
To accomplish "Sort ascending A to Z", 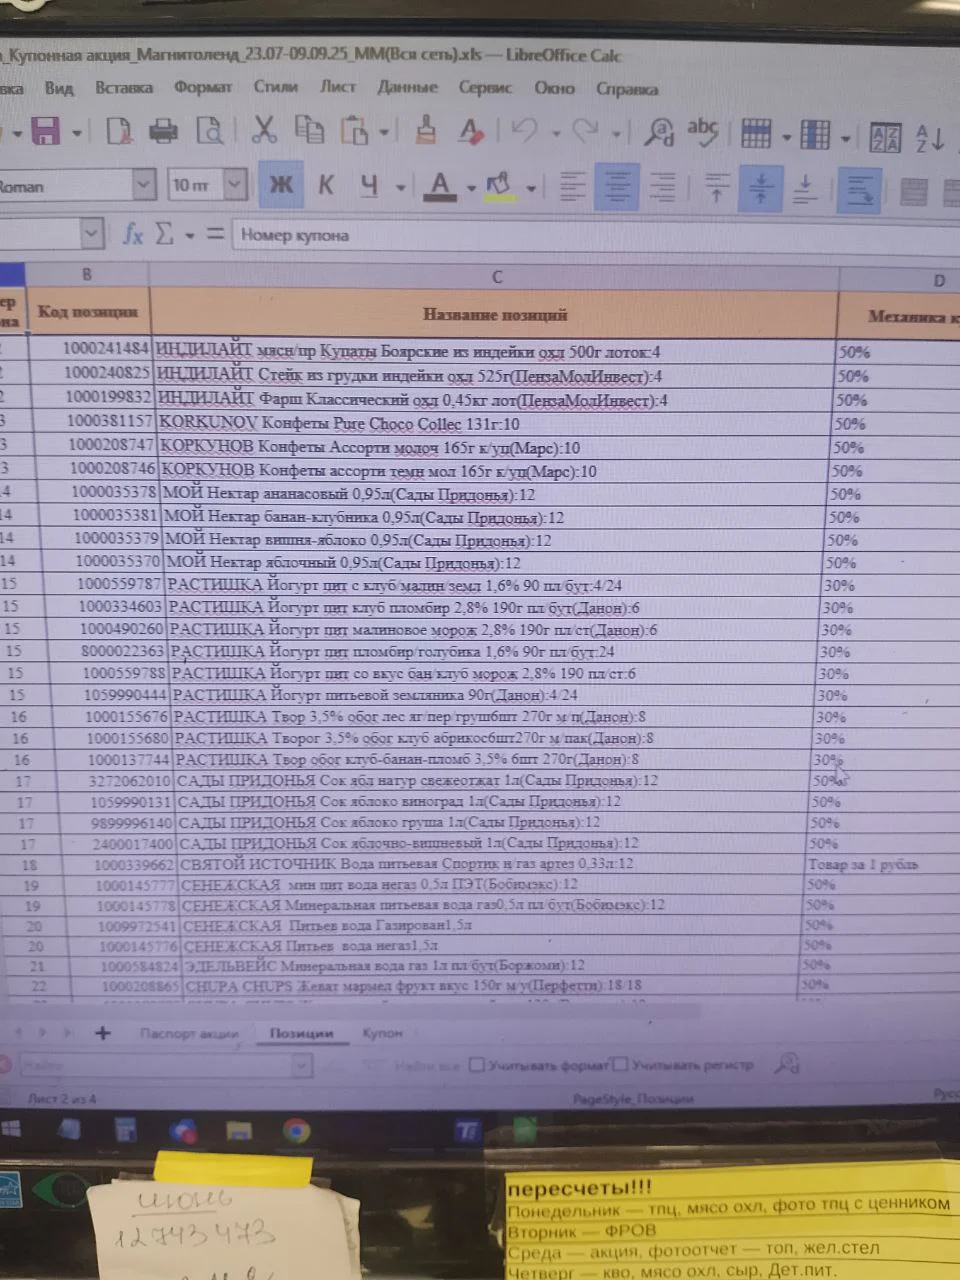I will click(x=930, y=138).
